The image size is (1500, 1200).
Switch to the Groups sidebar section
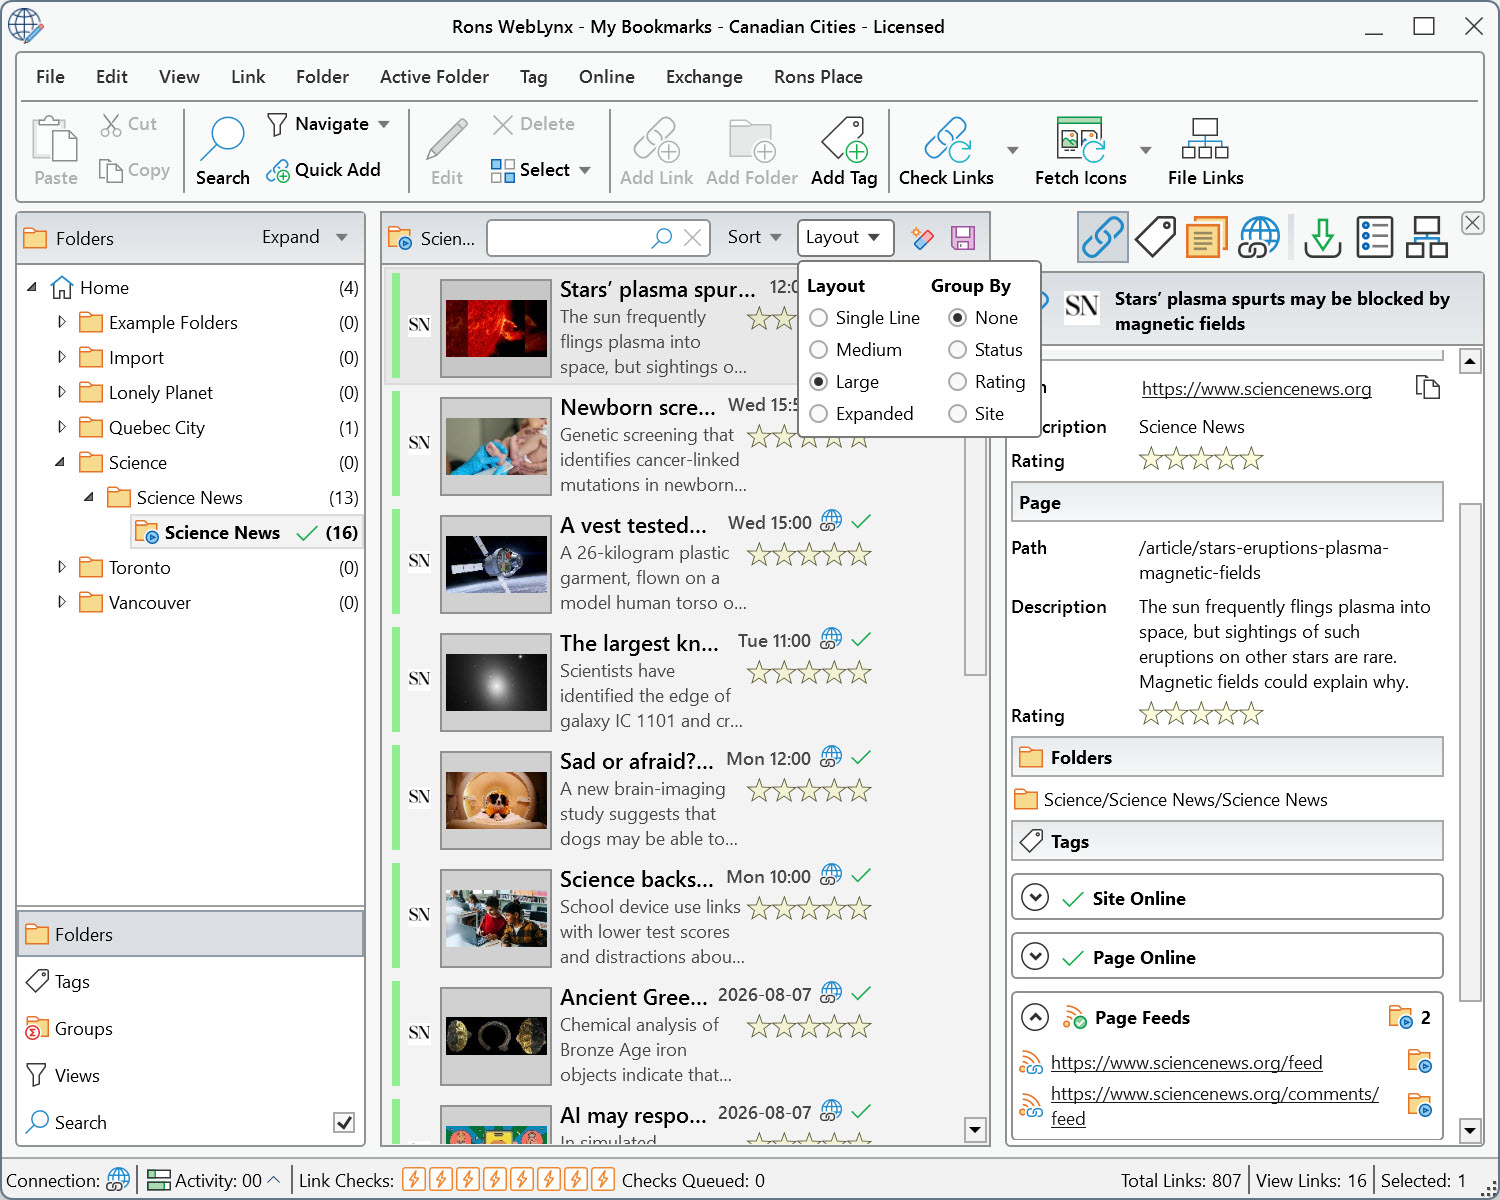190,1028
